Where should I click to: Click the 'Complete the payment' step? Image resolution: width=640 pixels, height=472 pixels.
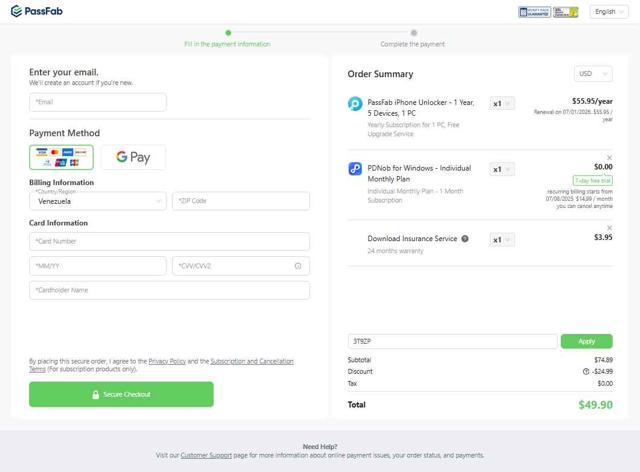413,44
